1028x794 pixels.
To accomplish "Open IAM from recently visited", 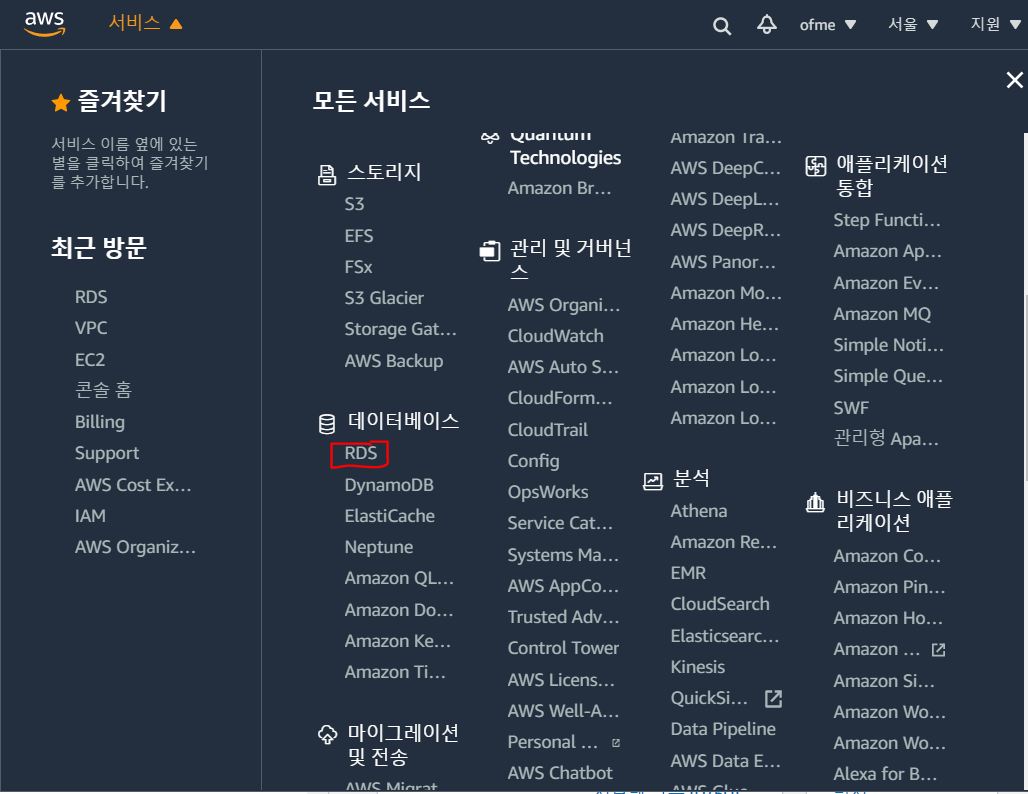I will click(x=90, y=516).
